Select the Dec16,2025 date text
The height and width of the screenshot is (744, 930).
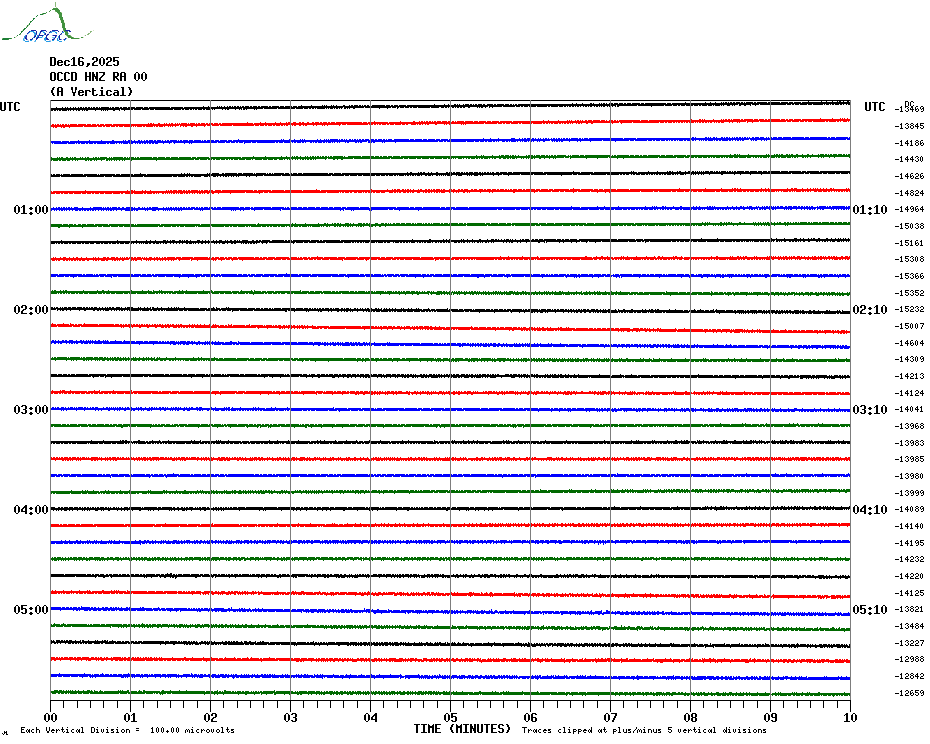pos(84,61)
